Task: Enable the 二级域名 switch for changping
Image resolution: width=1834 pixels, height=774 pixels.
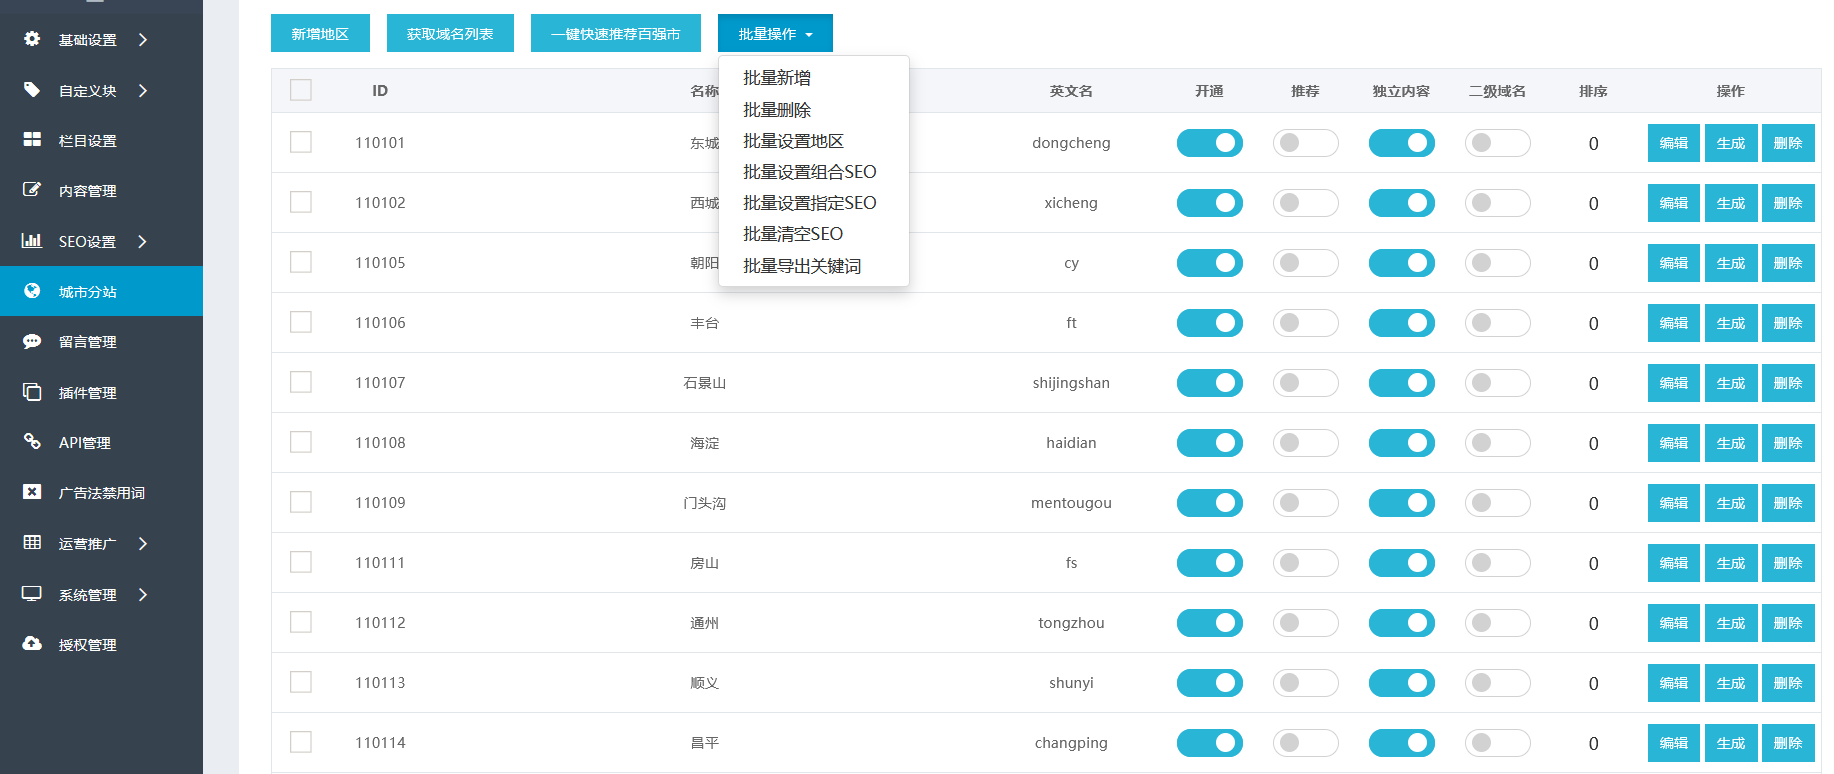Action: [1498, 743]
